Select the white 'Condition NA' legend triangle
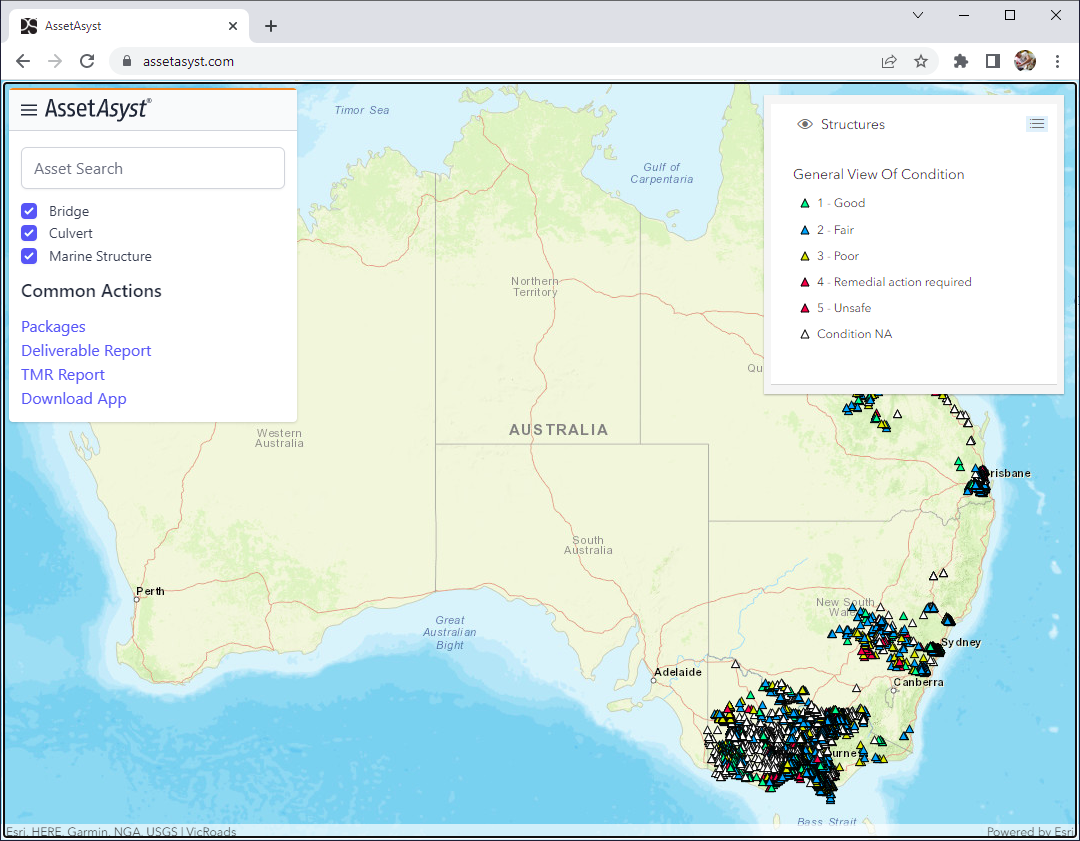Viewport: 1080px width, 841px height. point(804,334)
